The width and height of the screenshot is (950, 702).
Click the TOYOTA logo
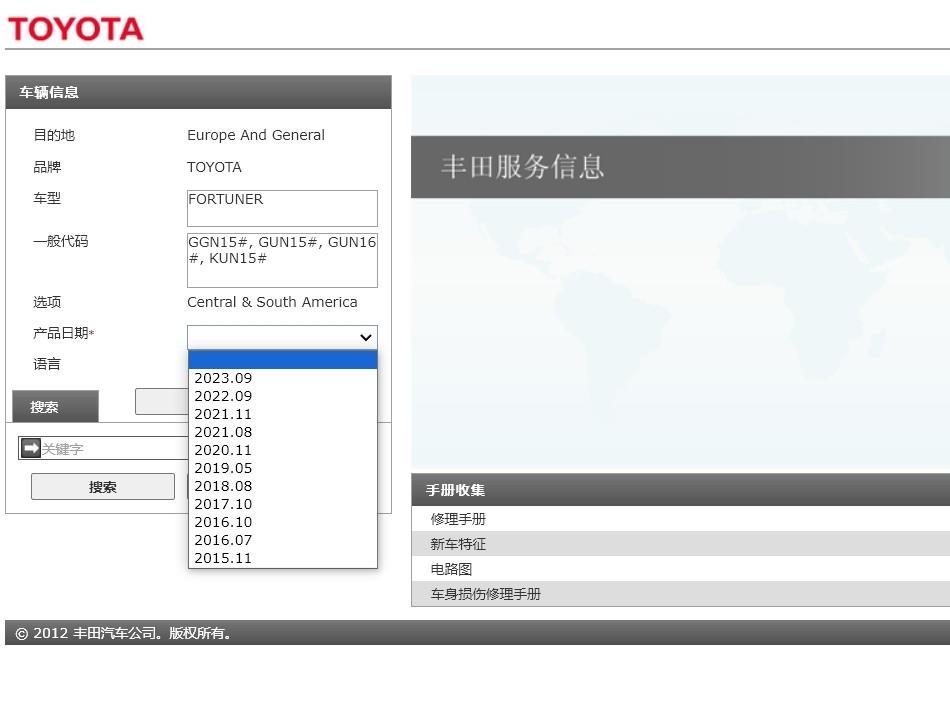pyautogui.click(x=75, y=28)
